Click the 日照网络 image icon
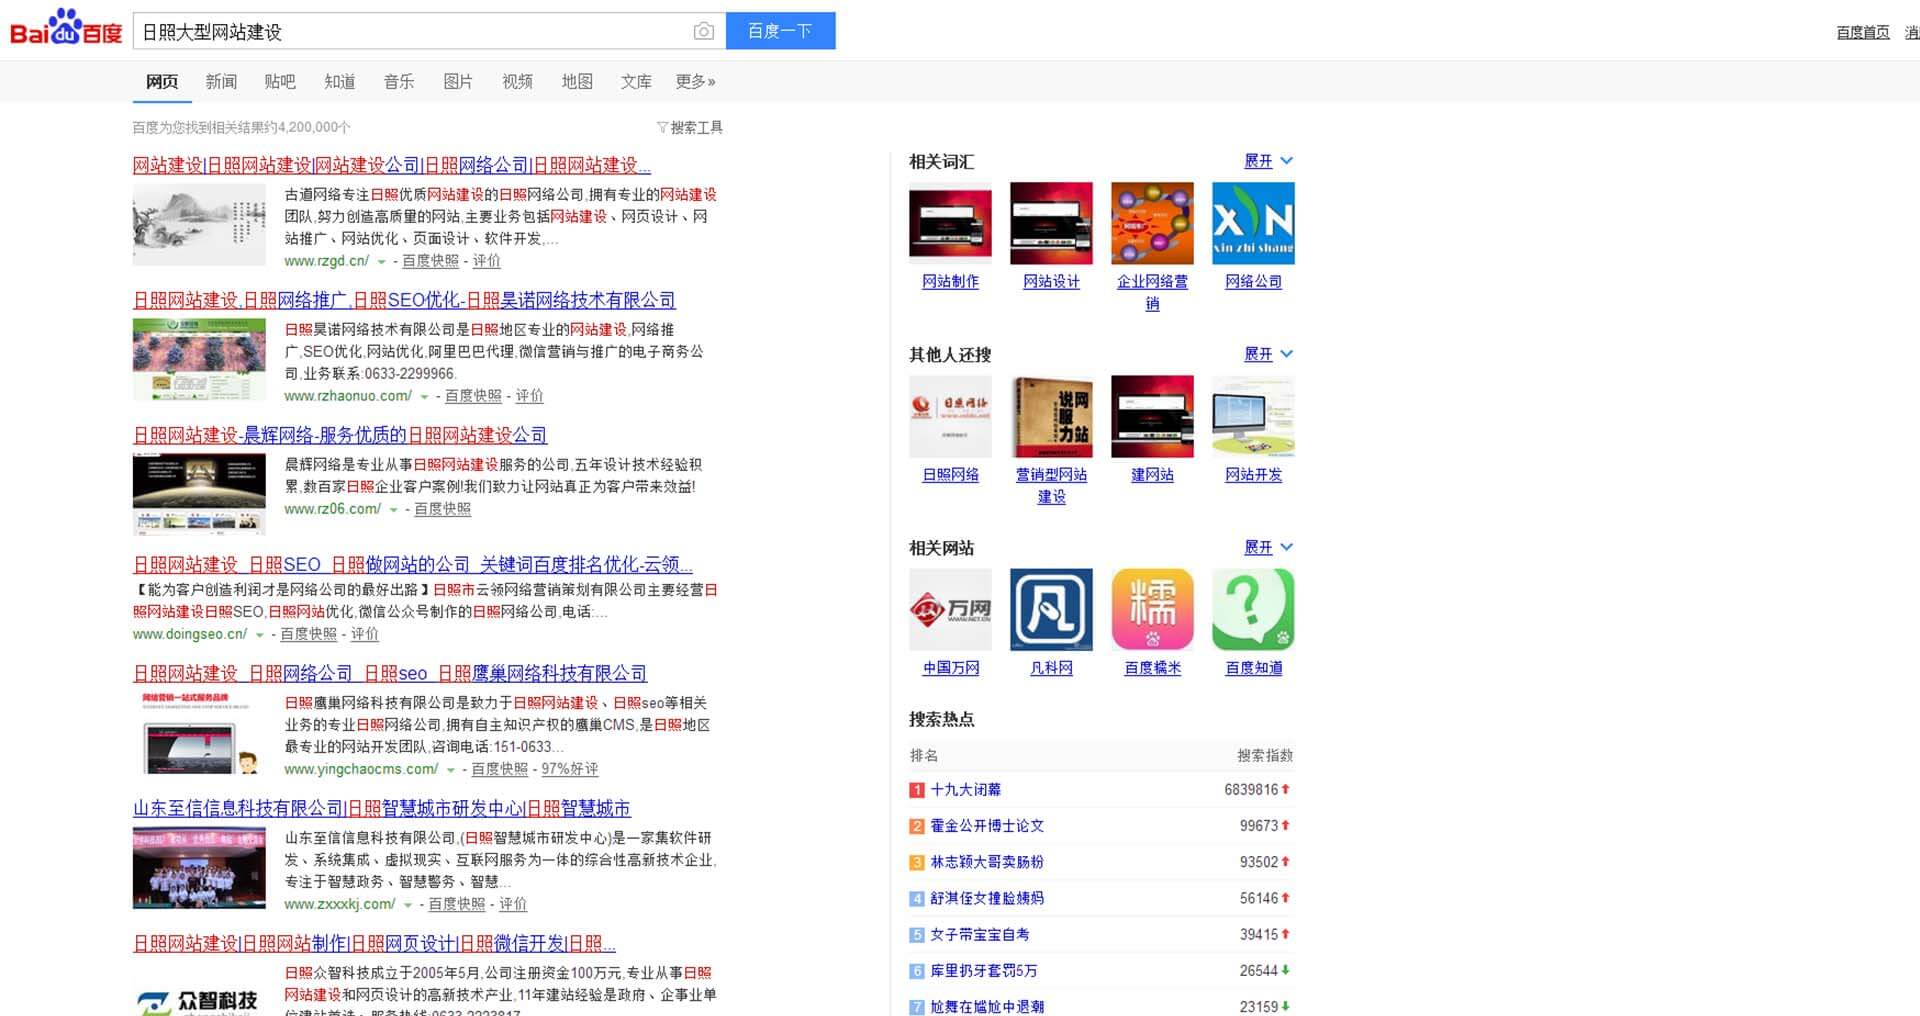The image size is (1920, 1016). [x=950, y=416]
